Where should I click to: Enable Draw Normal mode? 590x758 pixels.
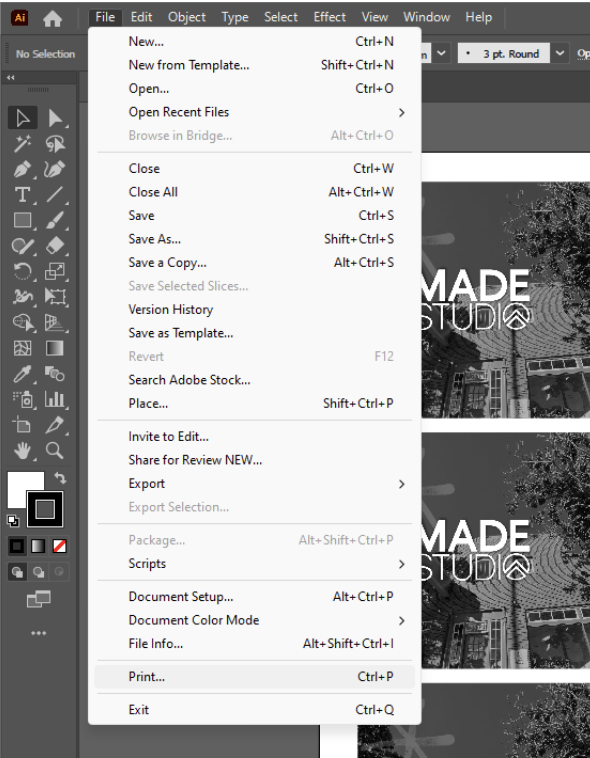[17, 572]
